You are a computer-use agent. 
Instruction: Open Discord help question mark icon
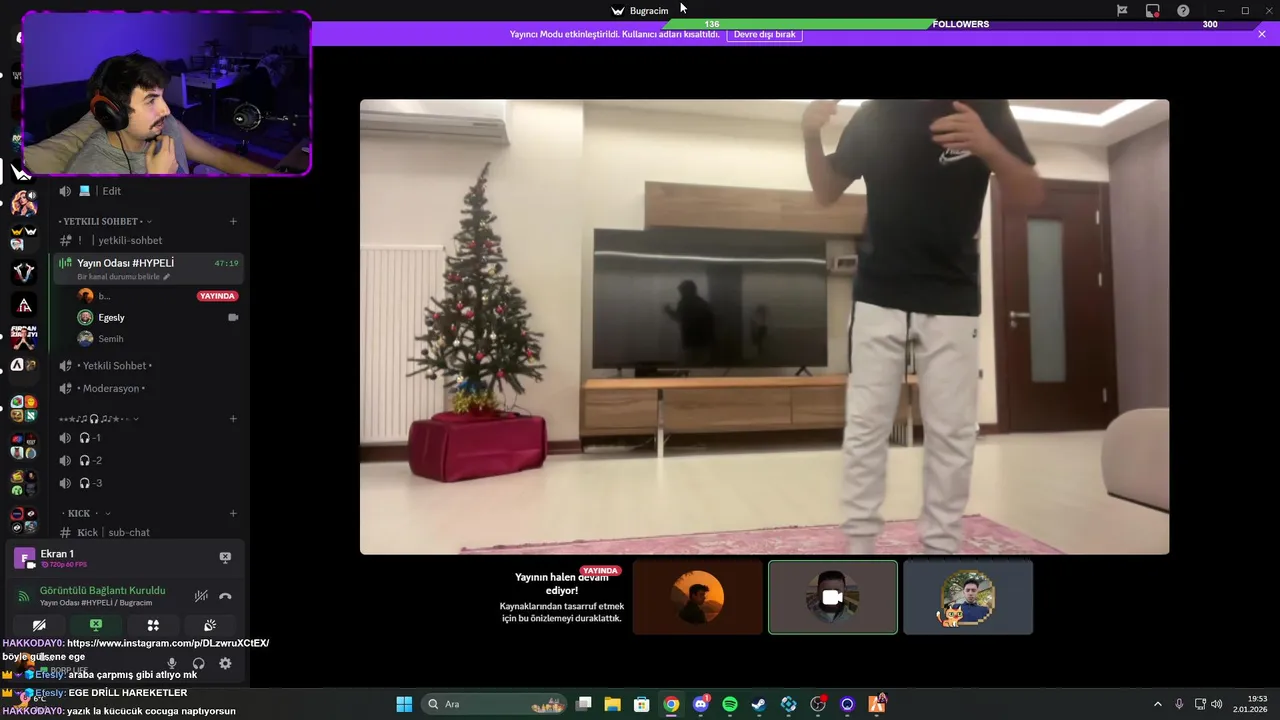[1183, 11]
